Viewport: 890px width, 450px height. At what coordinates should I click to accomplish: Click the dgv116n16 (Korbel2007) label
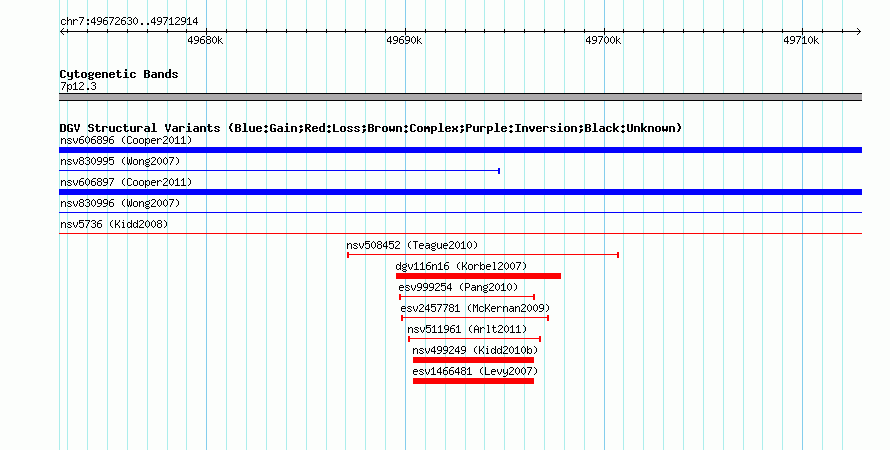(461, 266)
